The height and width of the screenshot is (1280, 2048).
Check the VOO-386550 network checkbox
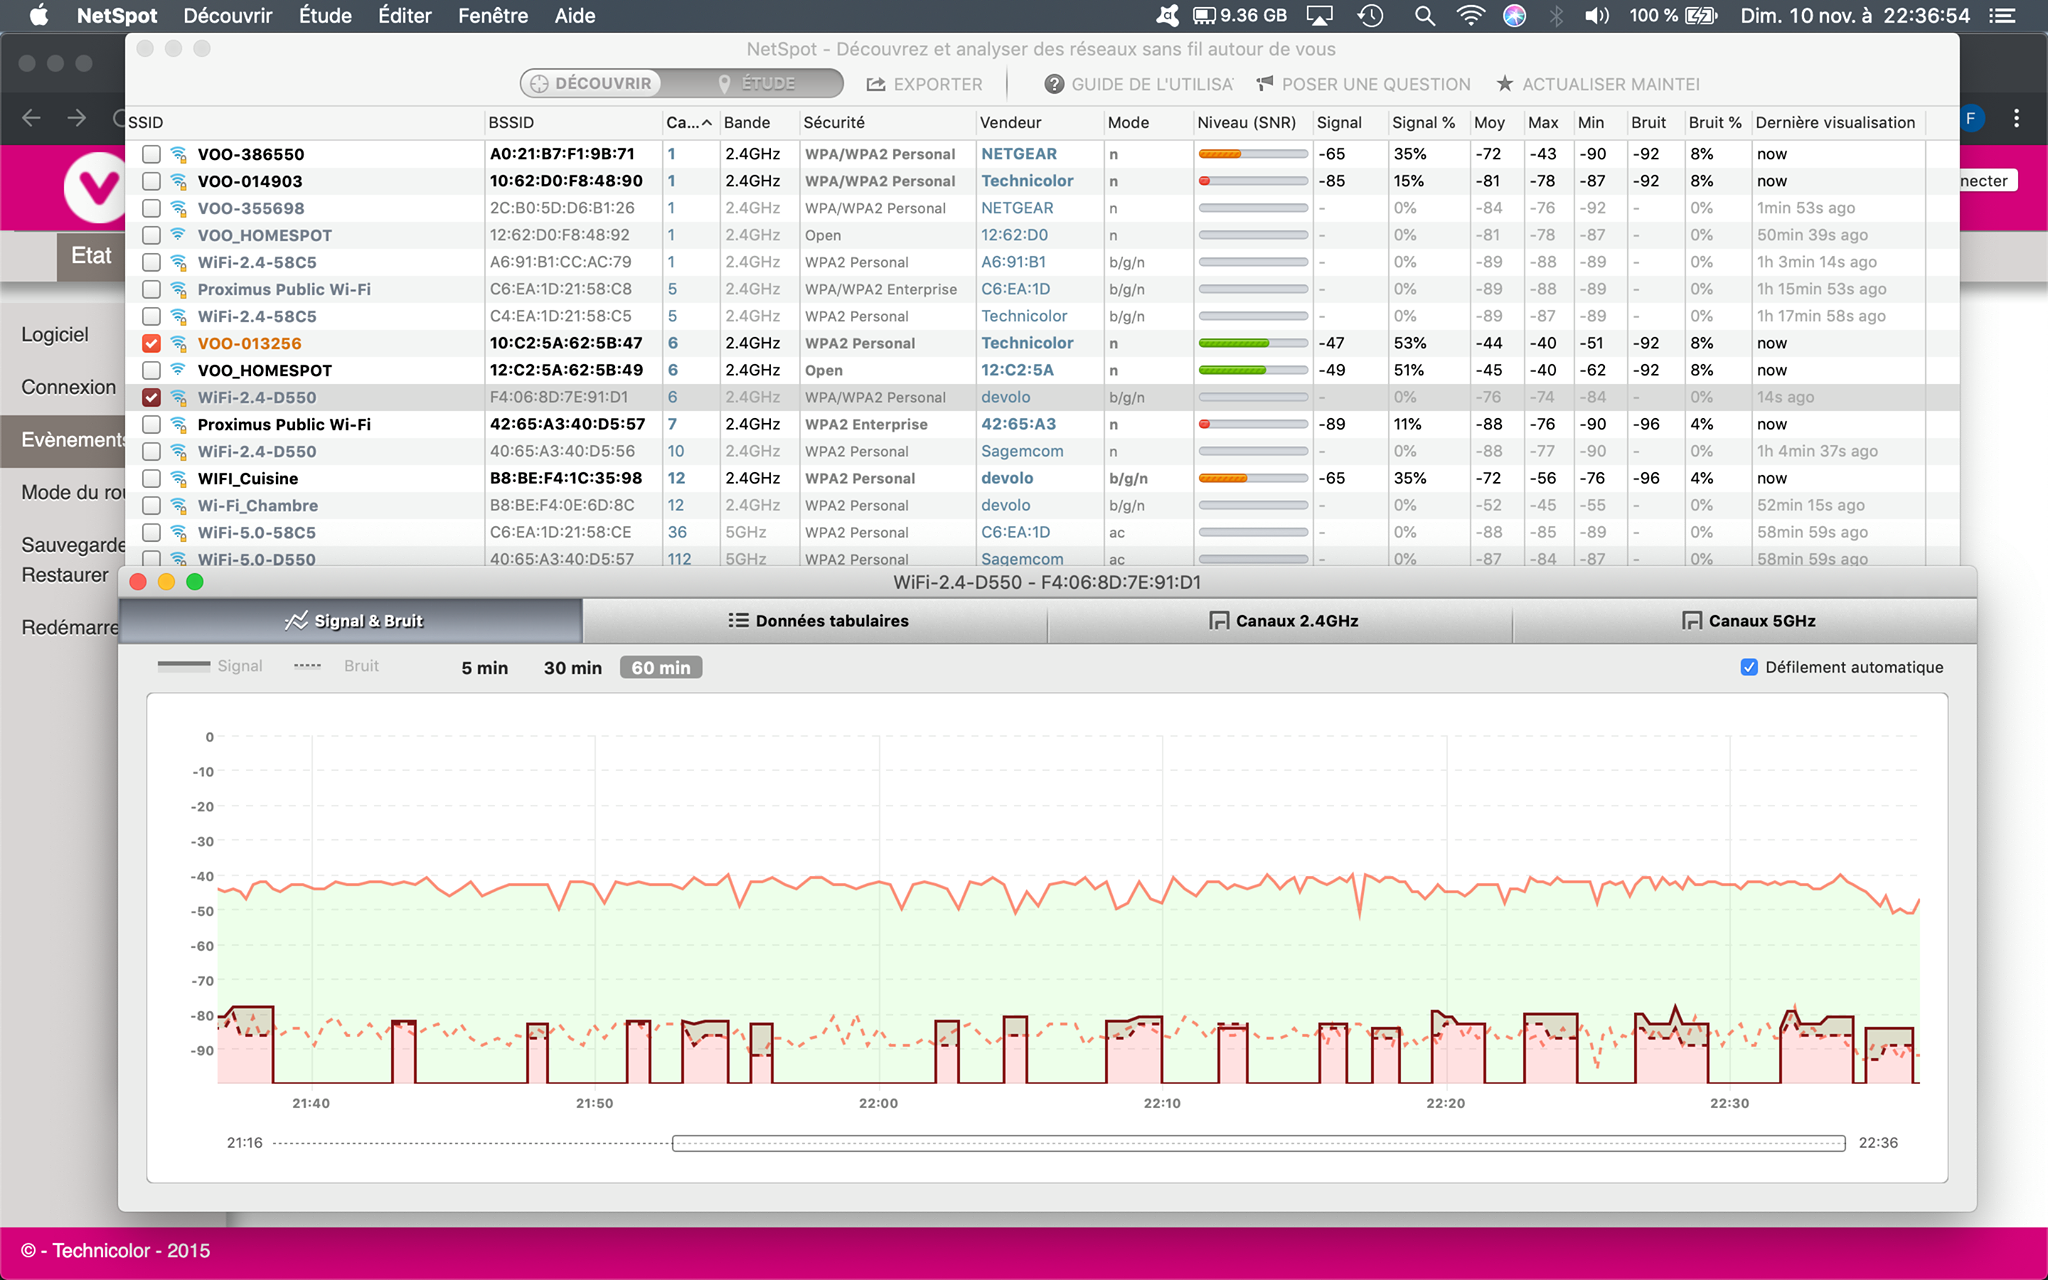151,154
